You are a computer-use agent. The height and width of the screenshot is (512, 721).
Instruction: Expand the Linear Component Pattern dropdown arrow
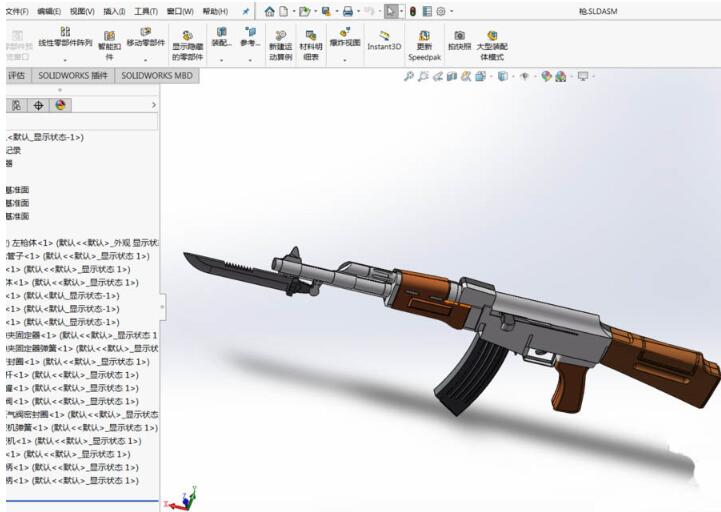coord(65,60)
